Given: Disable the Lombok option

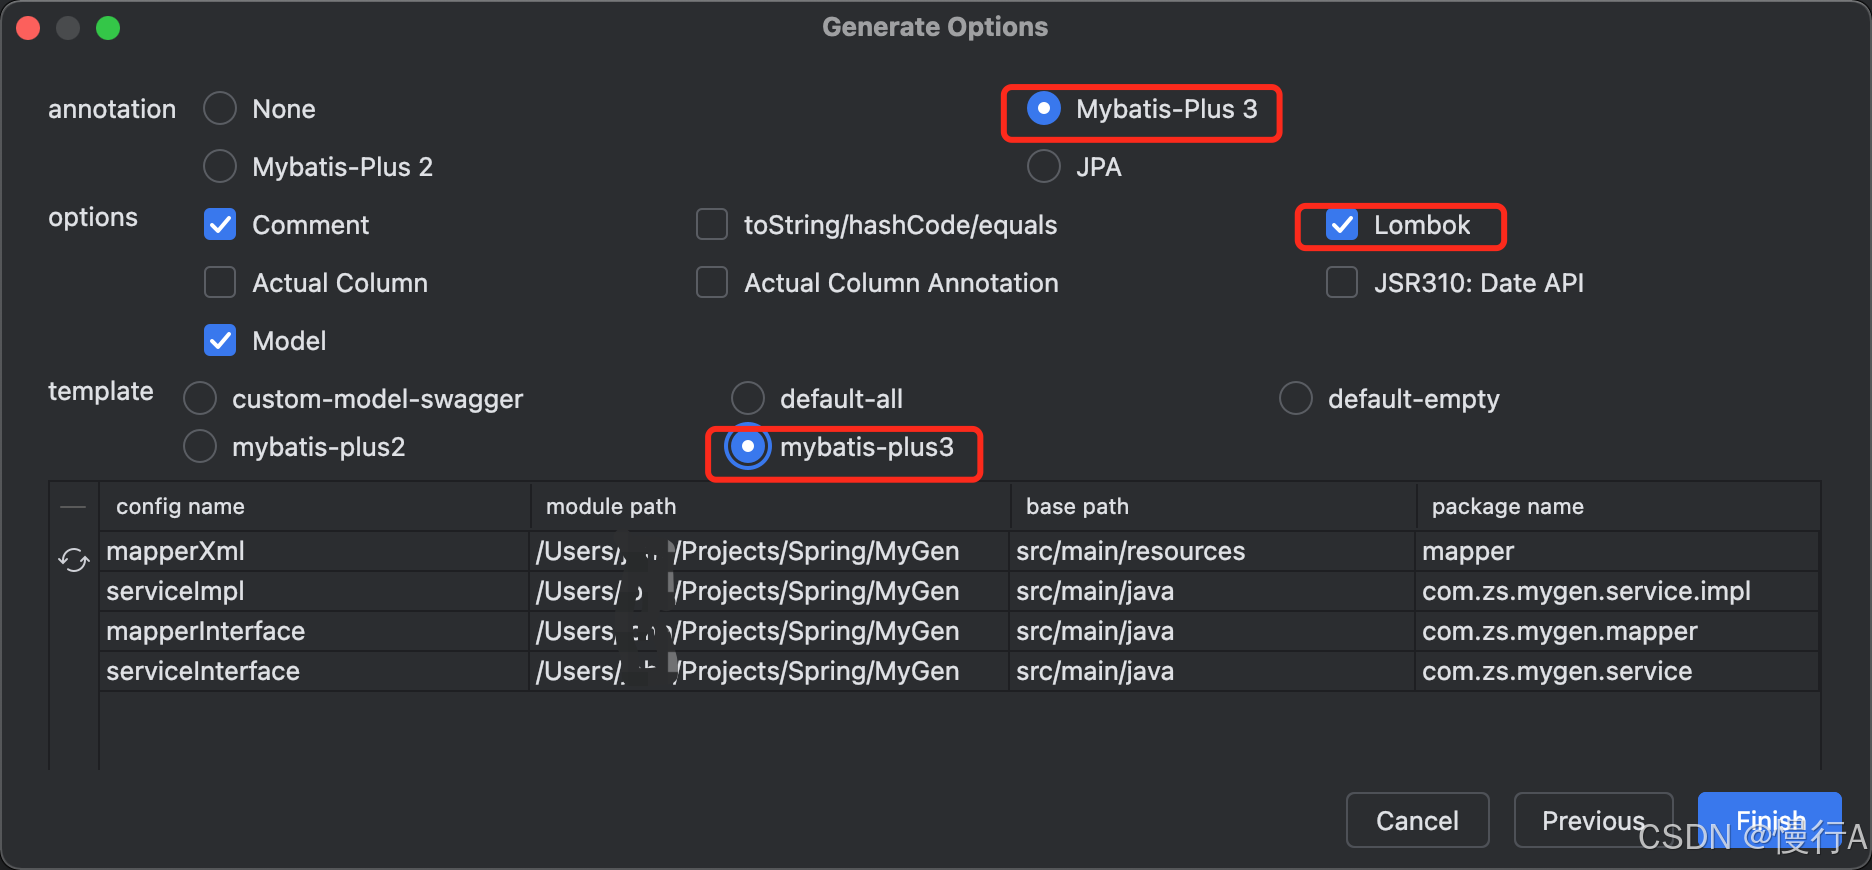Looking at the screenshot, I should click(x=1342, y=225).
